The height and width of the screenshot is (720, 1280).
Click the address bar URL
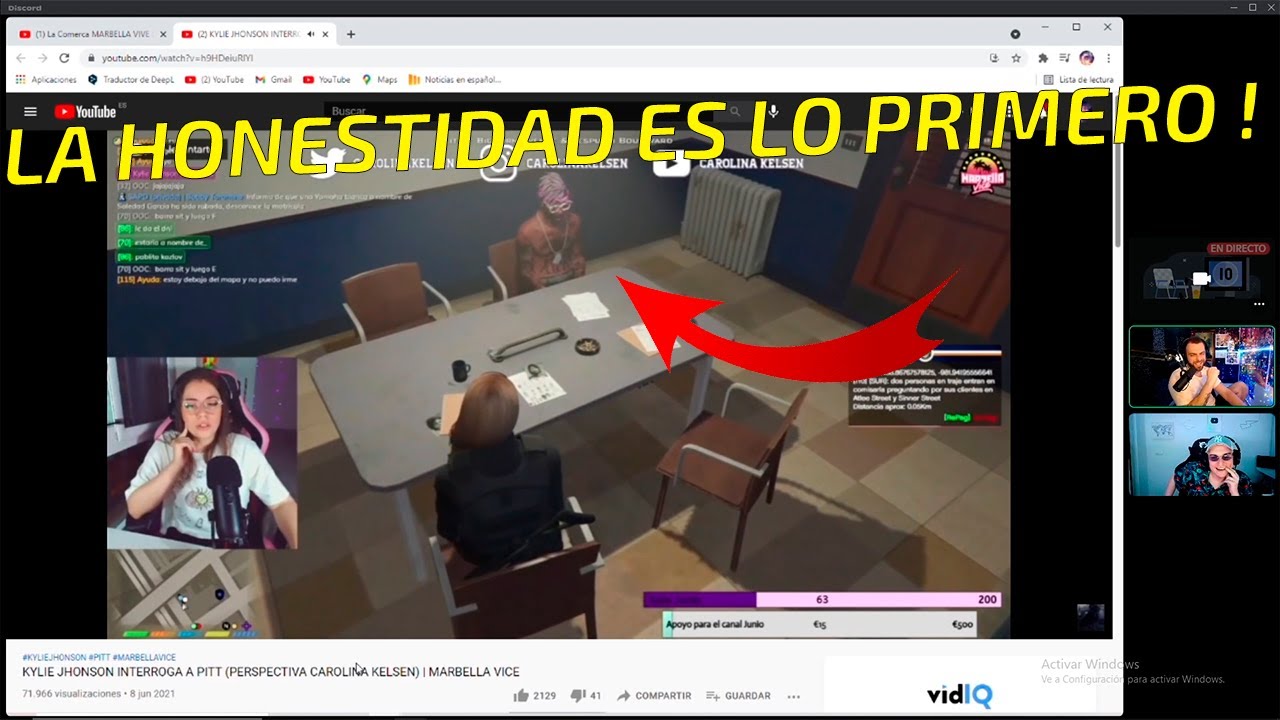(177, 58)
